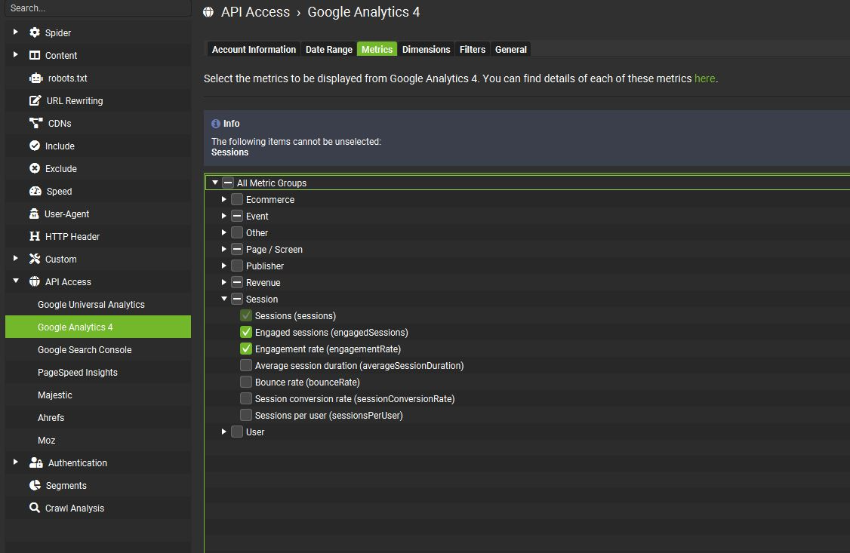
Task: Check the Ecommerce group checkbox
Action: (237, 200)
